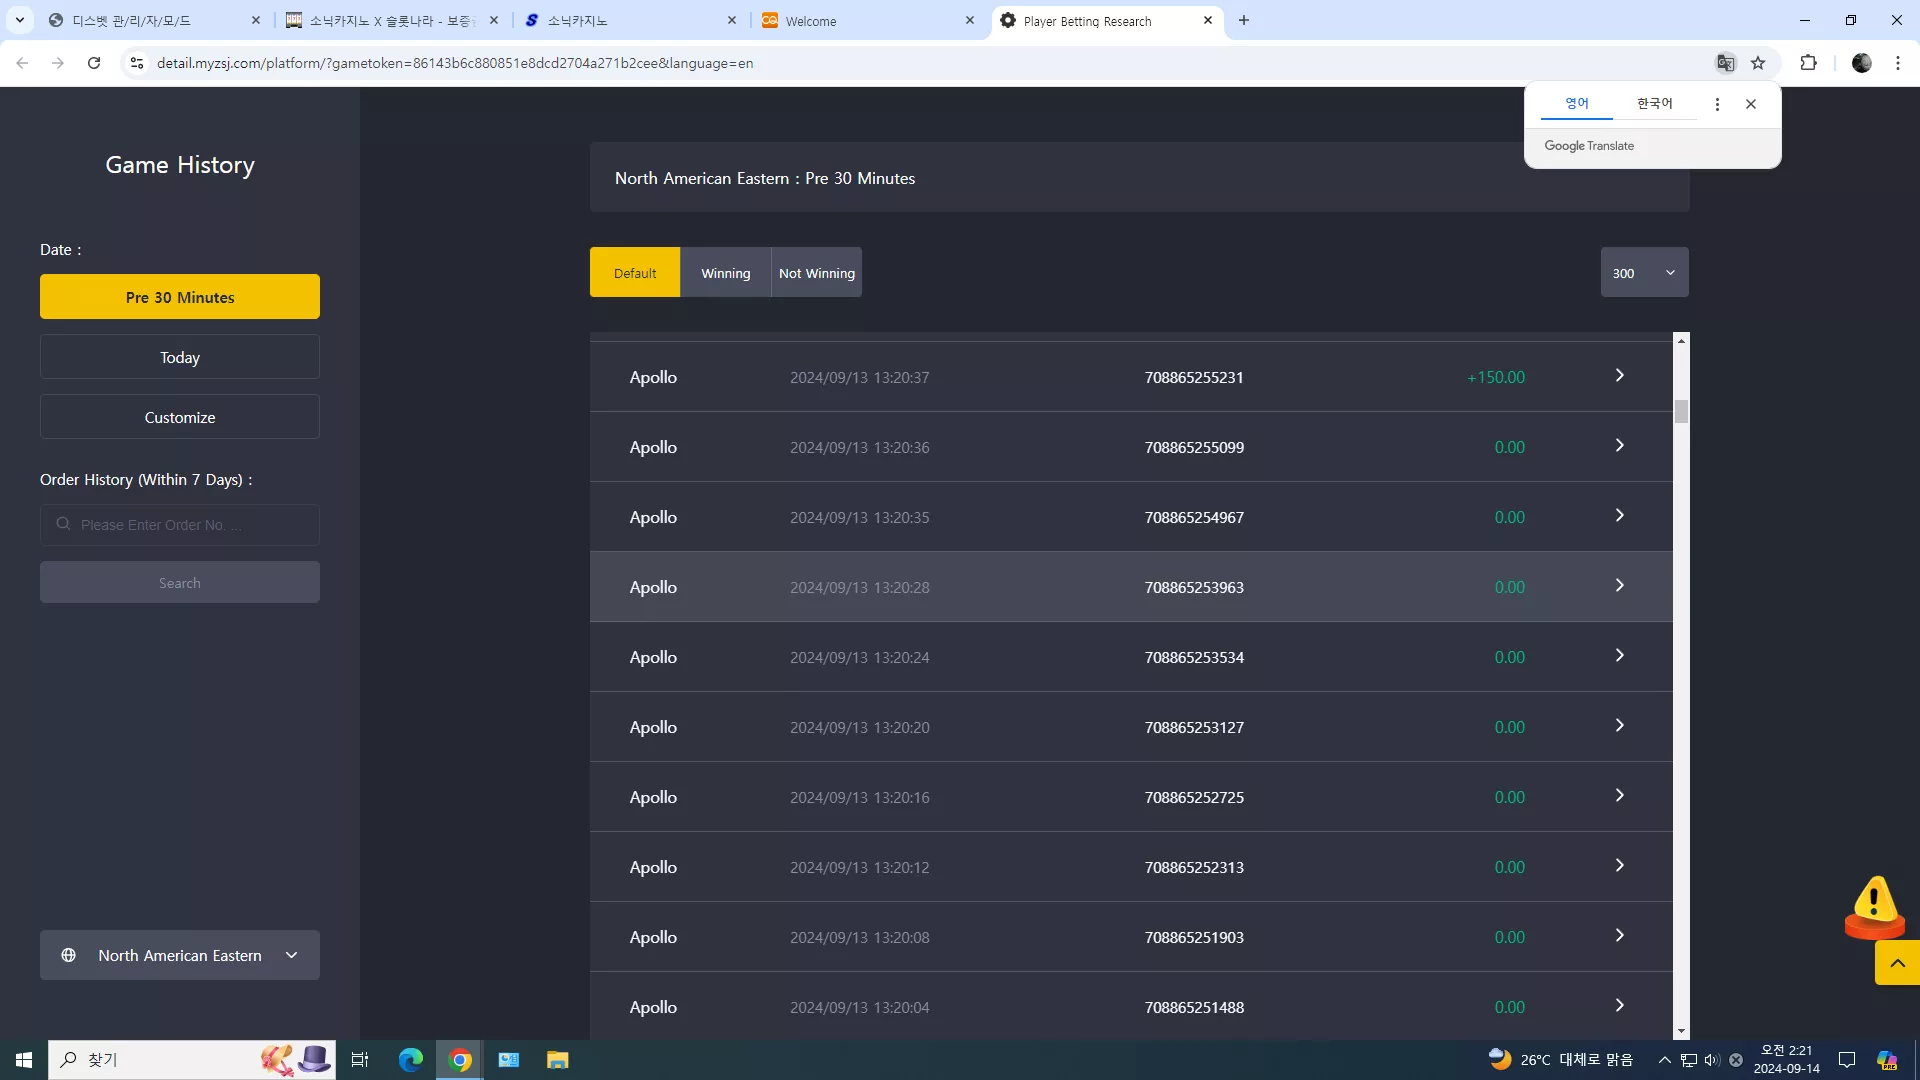Click the Google Translate icon in address bar
Image resolution: width=1920 pixels, height=1080 pixels.
(x=1725, y=63)
